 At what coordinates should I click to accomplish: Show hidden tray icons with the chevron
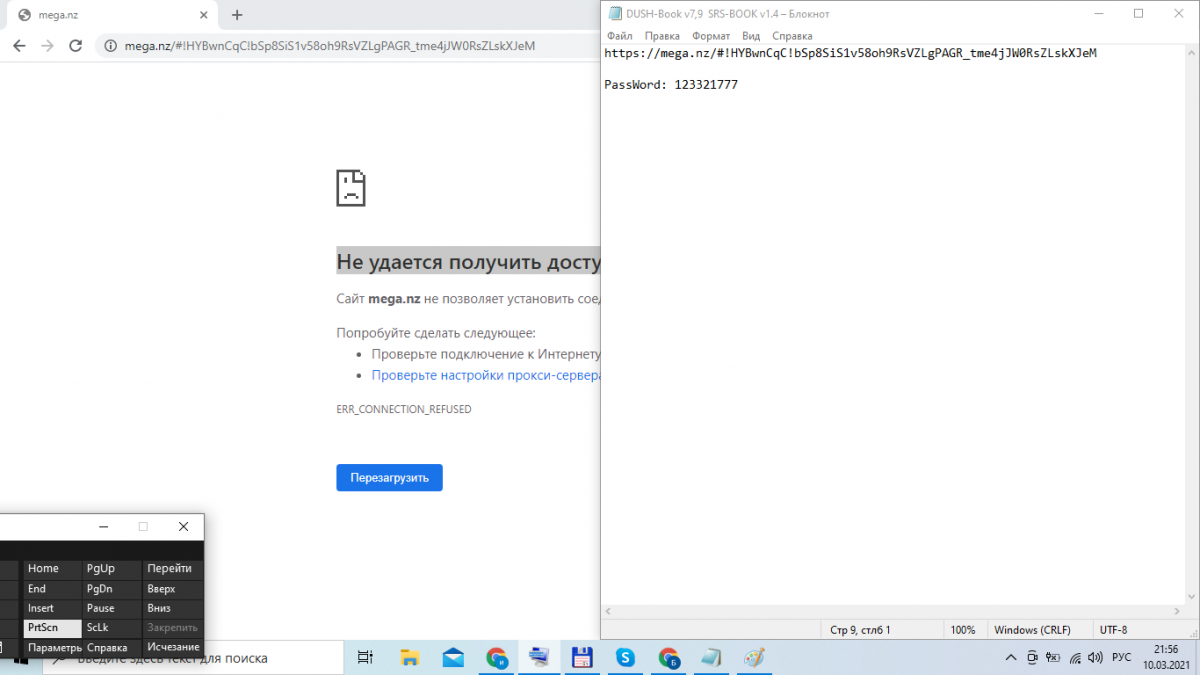click(1011, 657)
